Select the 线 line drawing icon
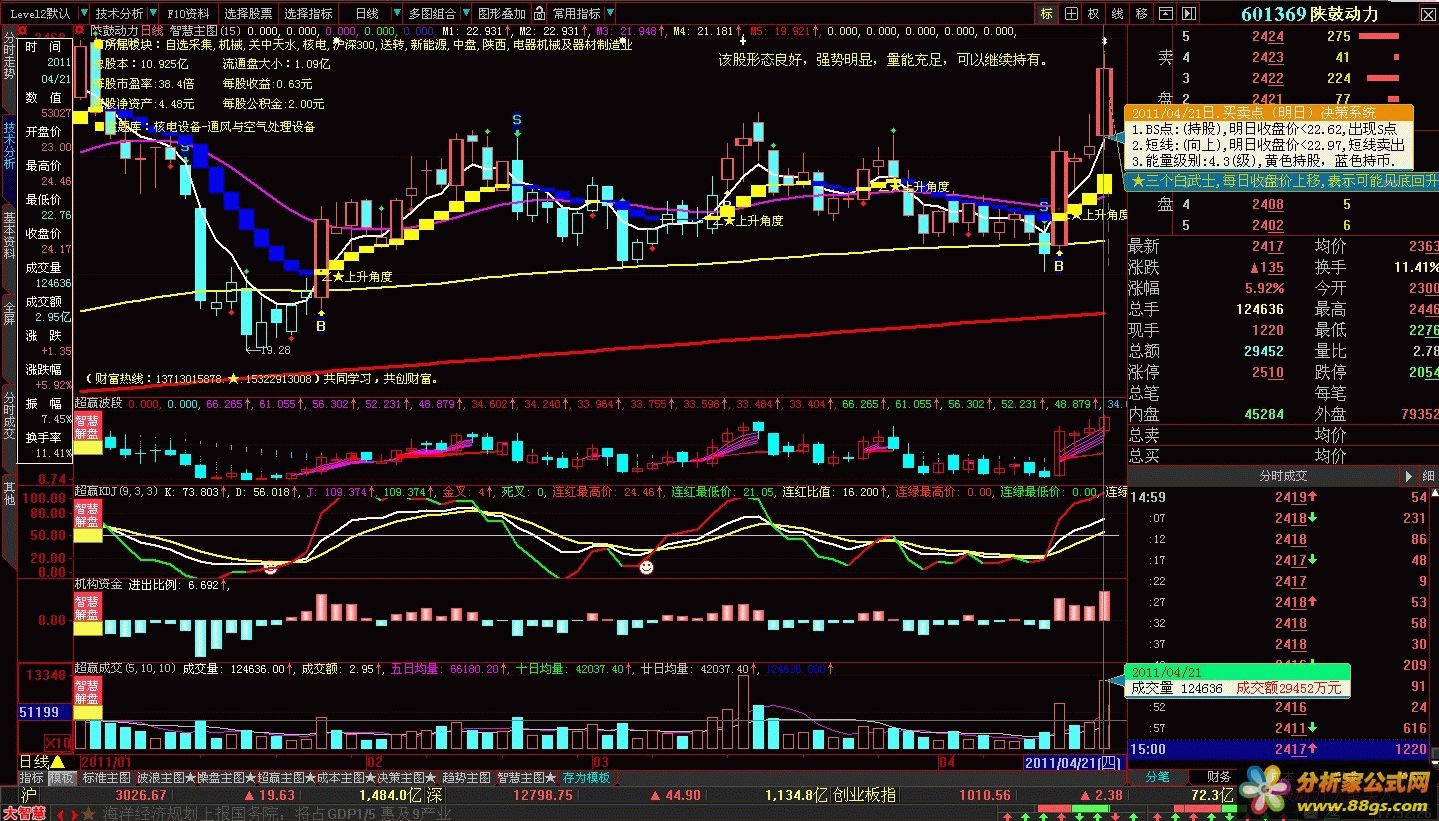1439x821 pixels. 1118,13
